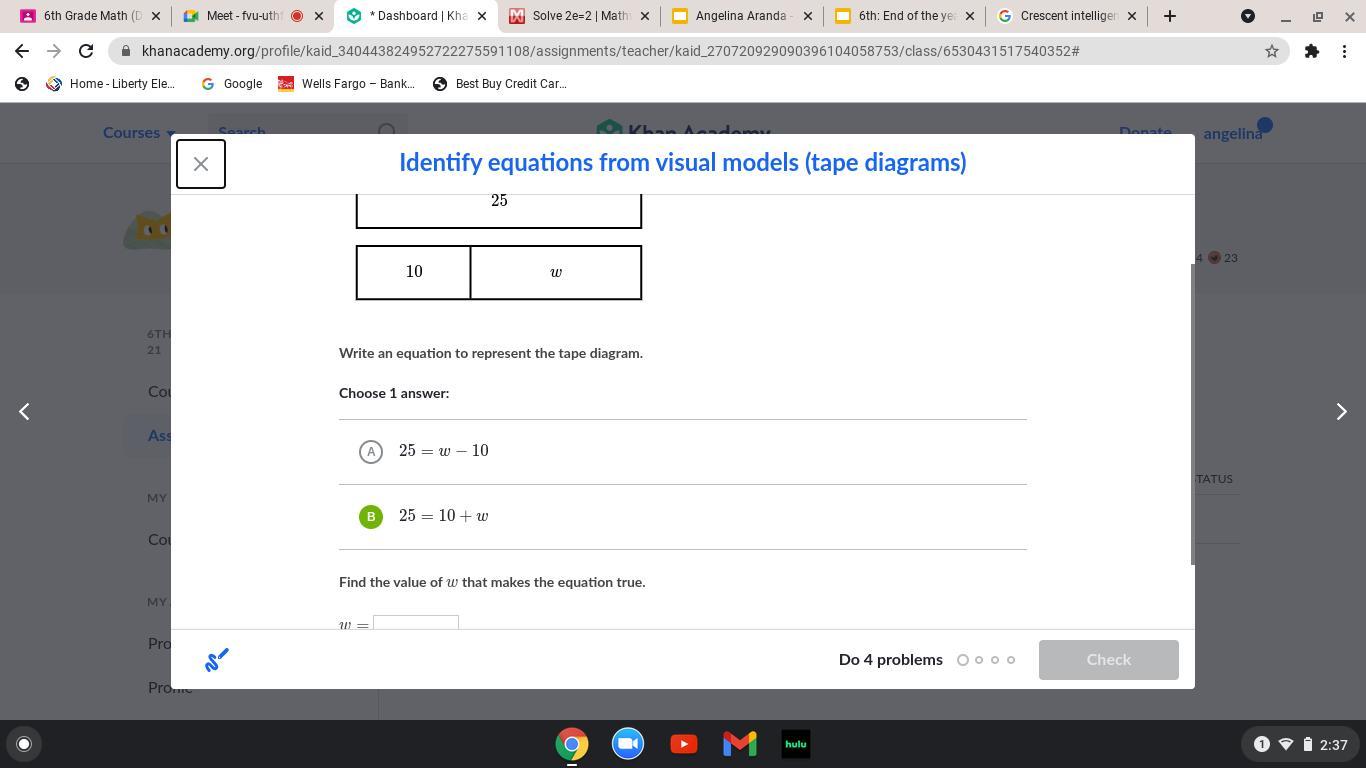Open Chrome from the shelf

[x=572, y=744]
